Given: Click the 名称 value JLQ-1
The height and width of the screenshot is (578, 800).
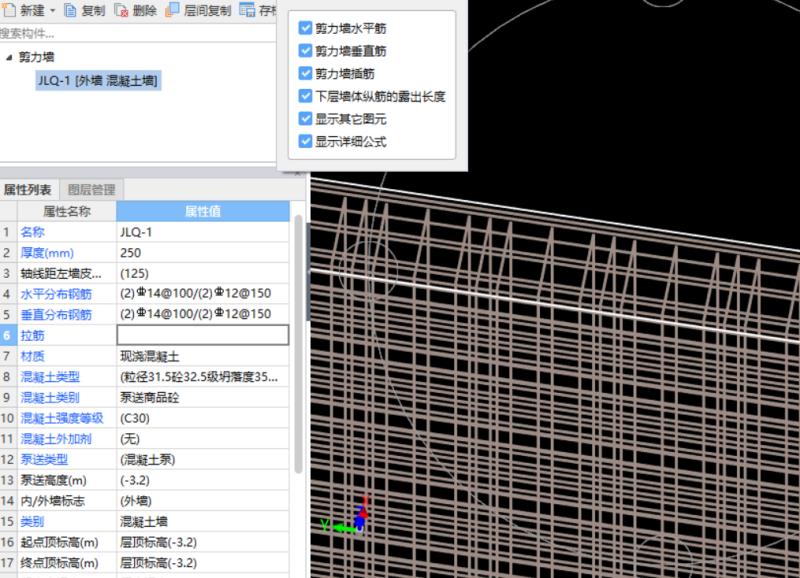Looking at the screenshot, I should point(203,232).
